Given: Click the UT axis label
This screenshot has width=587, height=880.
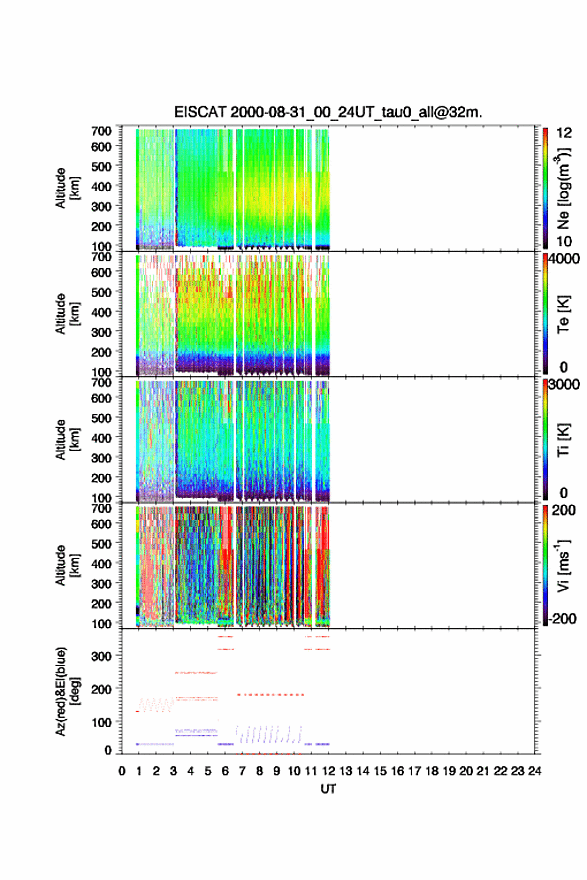Looking at the screenshot, I should point(328,789).
